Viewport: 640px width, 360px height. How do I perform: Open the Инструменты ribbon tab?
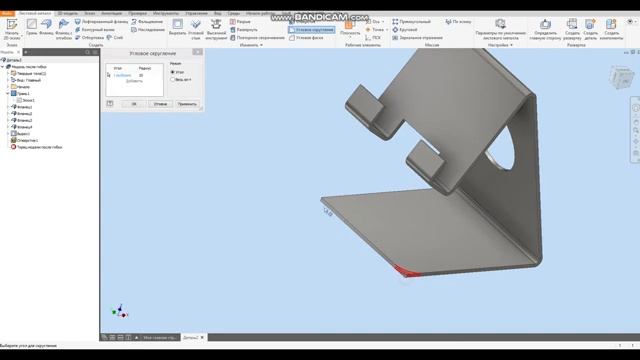[x=166, y=13]
